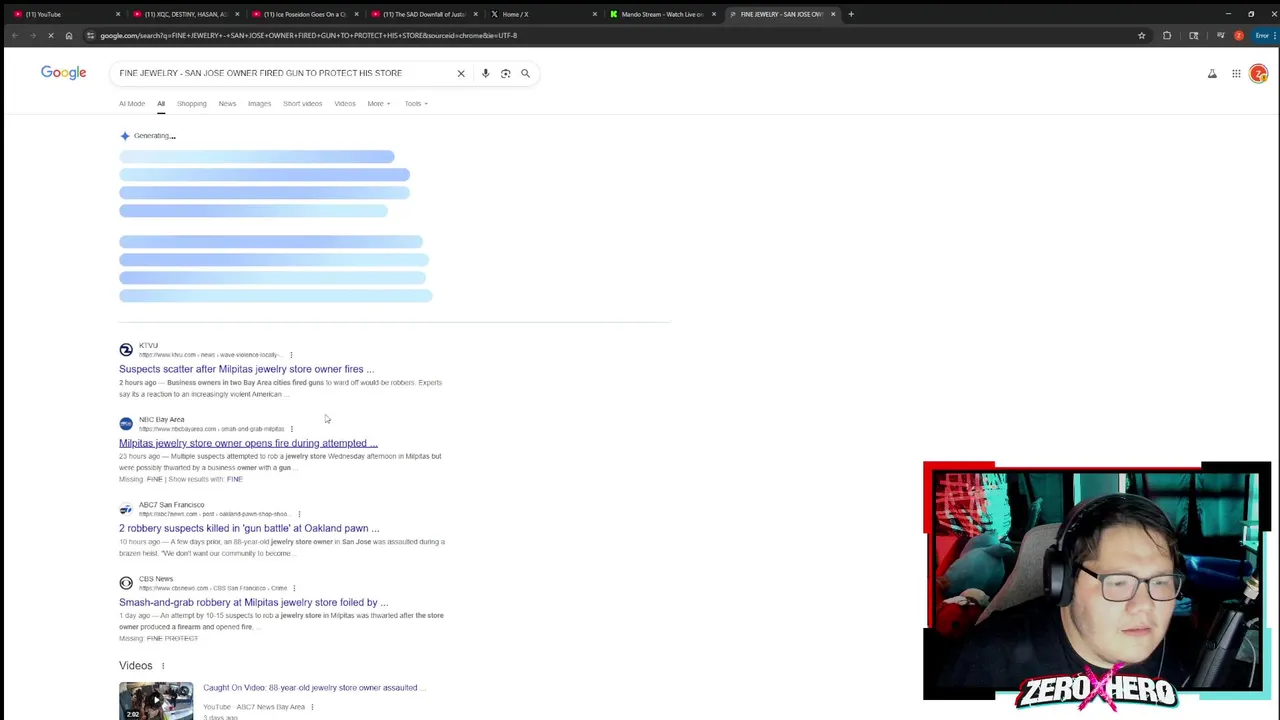
Task: Open 'Suspects scatter after Milpitas jewelry store owner fires' link
Action: pos(247,369)
